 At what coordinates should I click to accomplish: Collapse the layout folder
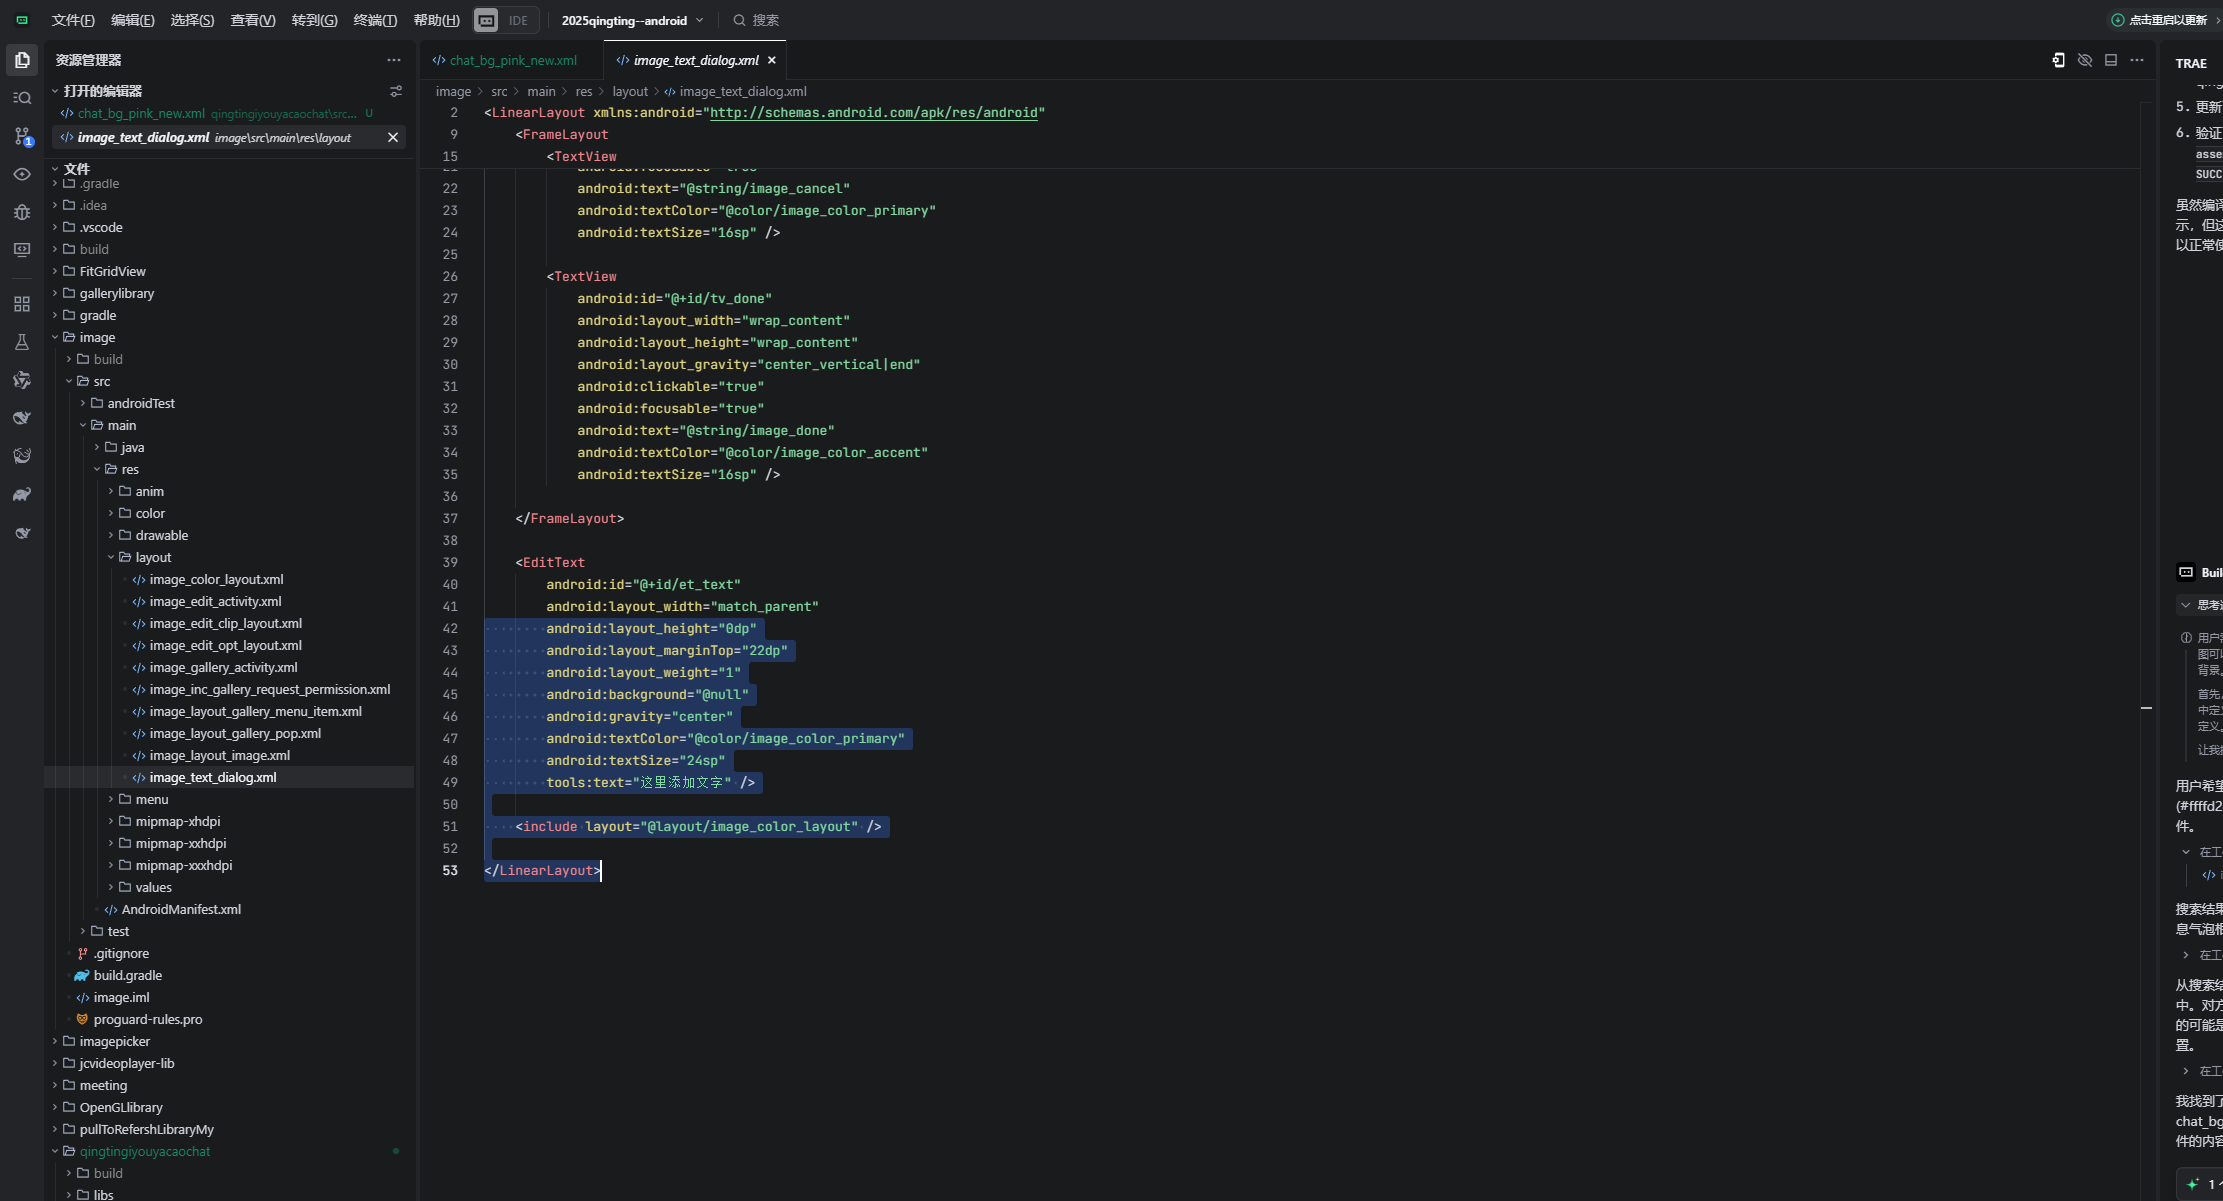pos(153,557)
